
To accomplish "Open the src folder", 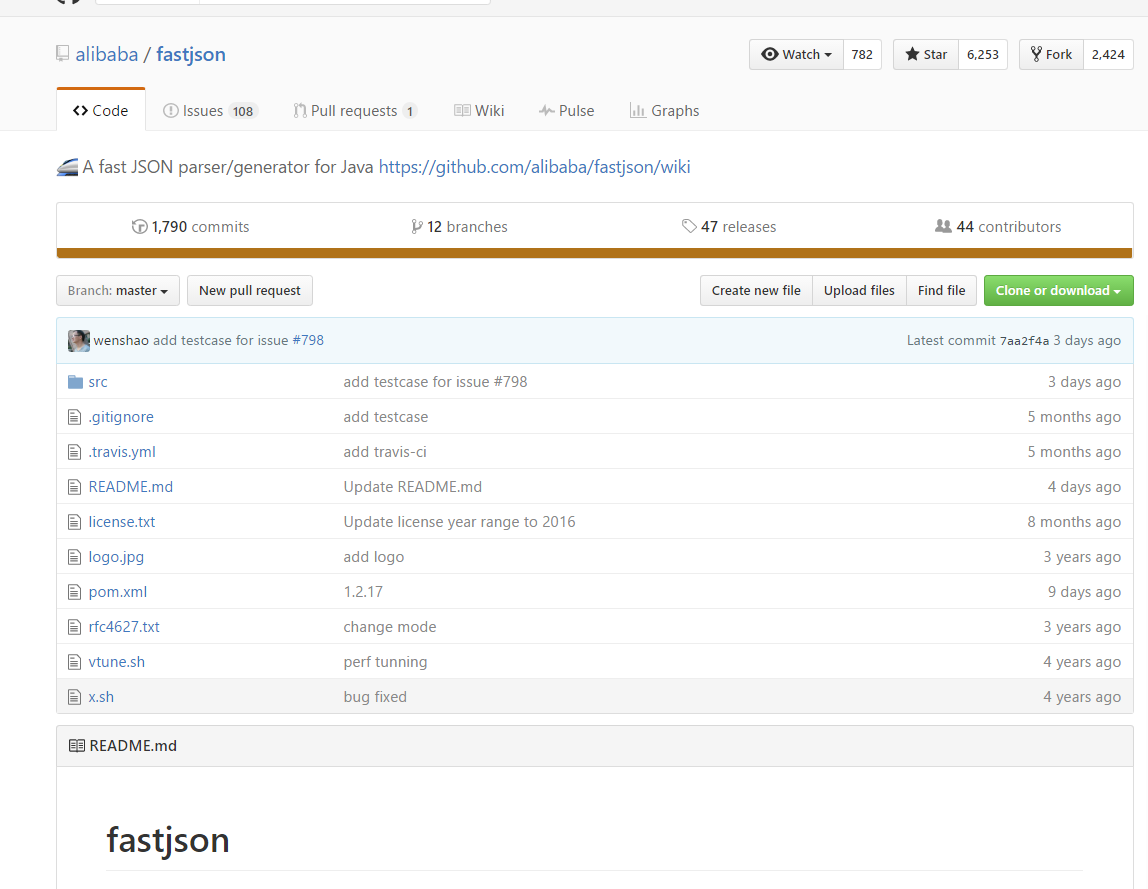I will (x=97, y=382).
